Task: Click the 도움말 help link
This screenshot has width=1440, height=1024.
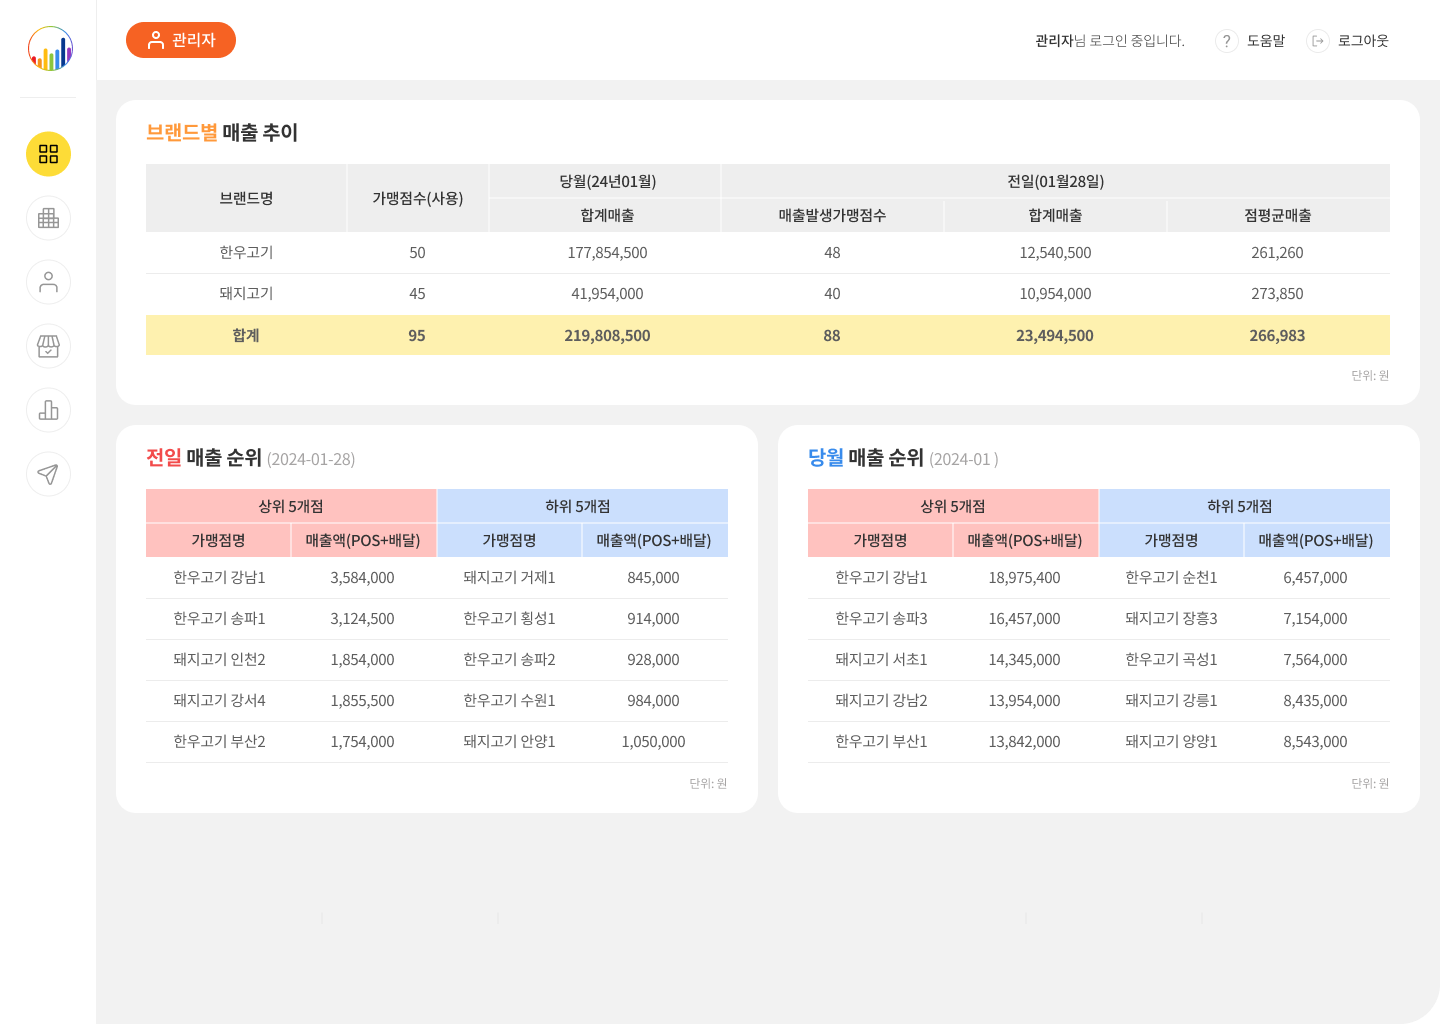Action: click(x=1266, y=41)
